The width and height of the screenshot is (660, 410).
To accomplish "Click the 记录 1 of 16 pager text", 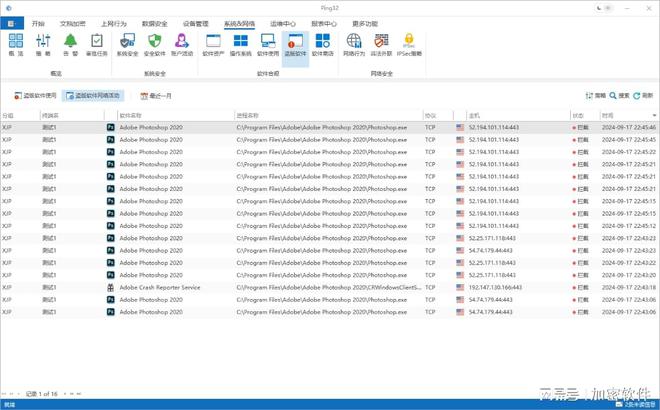I will (42, 394).
